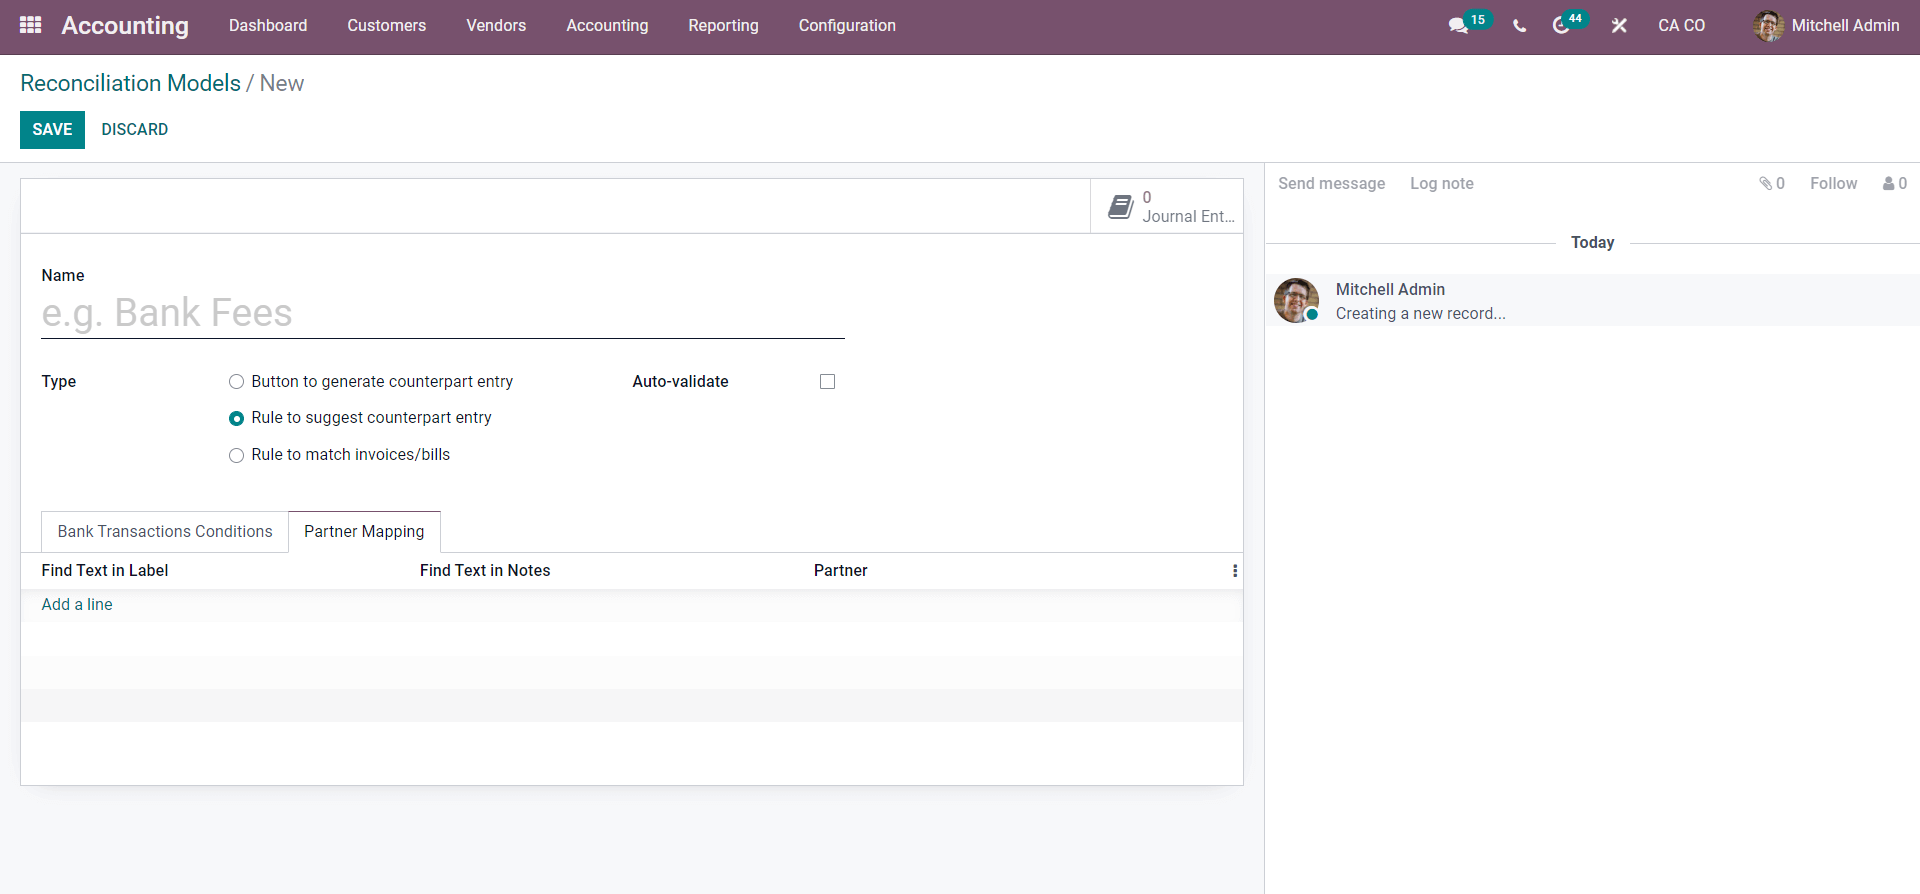
Task: Switch to Partner Mapping tab
Action: 364,532
